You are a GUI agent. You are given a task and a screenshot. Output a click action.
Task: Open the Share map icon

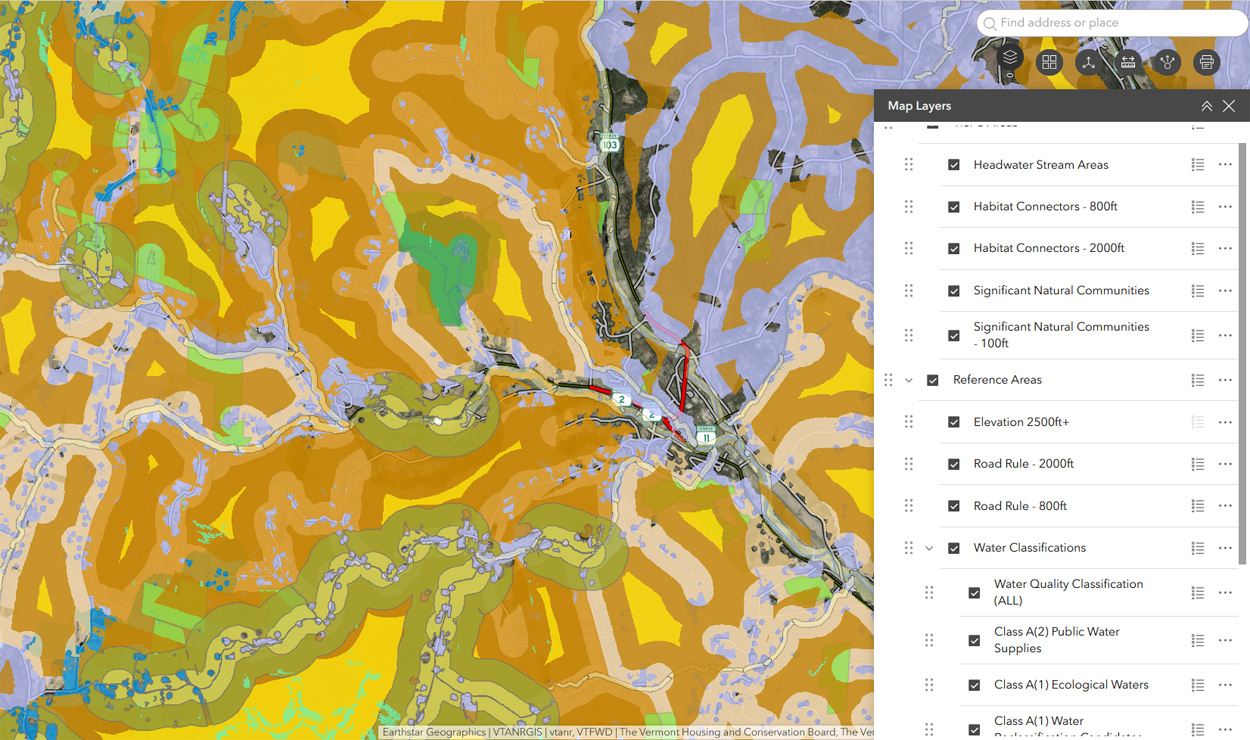[x=1167, y=62]
